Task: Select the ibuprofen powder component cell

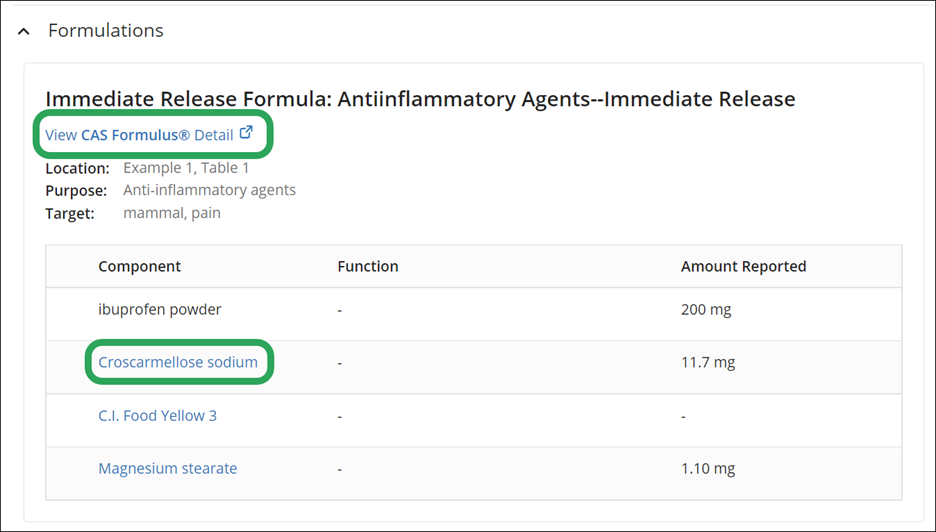Action: (160, 310)
